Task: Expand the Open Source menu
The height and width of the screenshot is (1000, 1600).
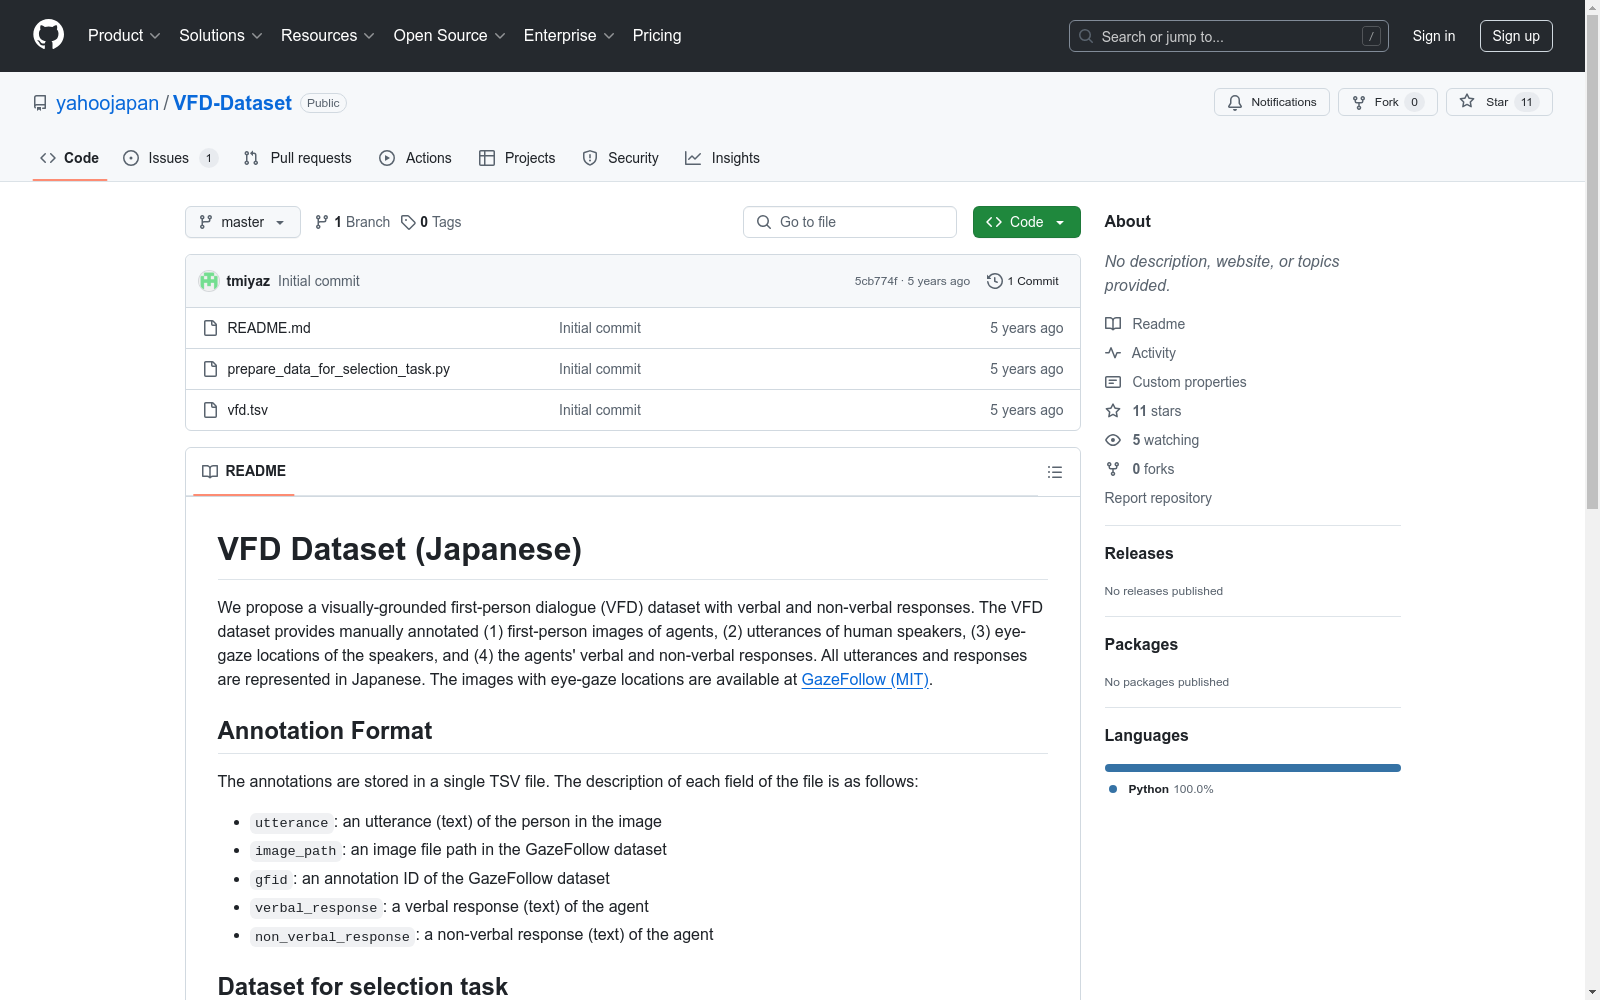Action: click(449, 35)
